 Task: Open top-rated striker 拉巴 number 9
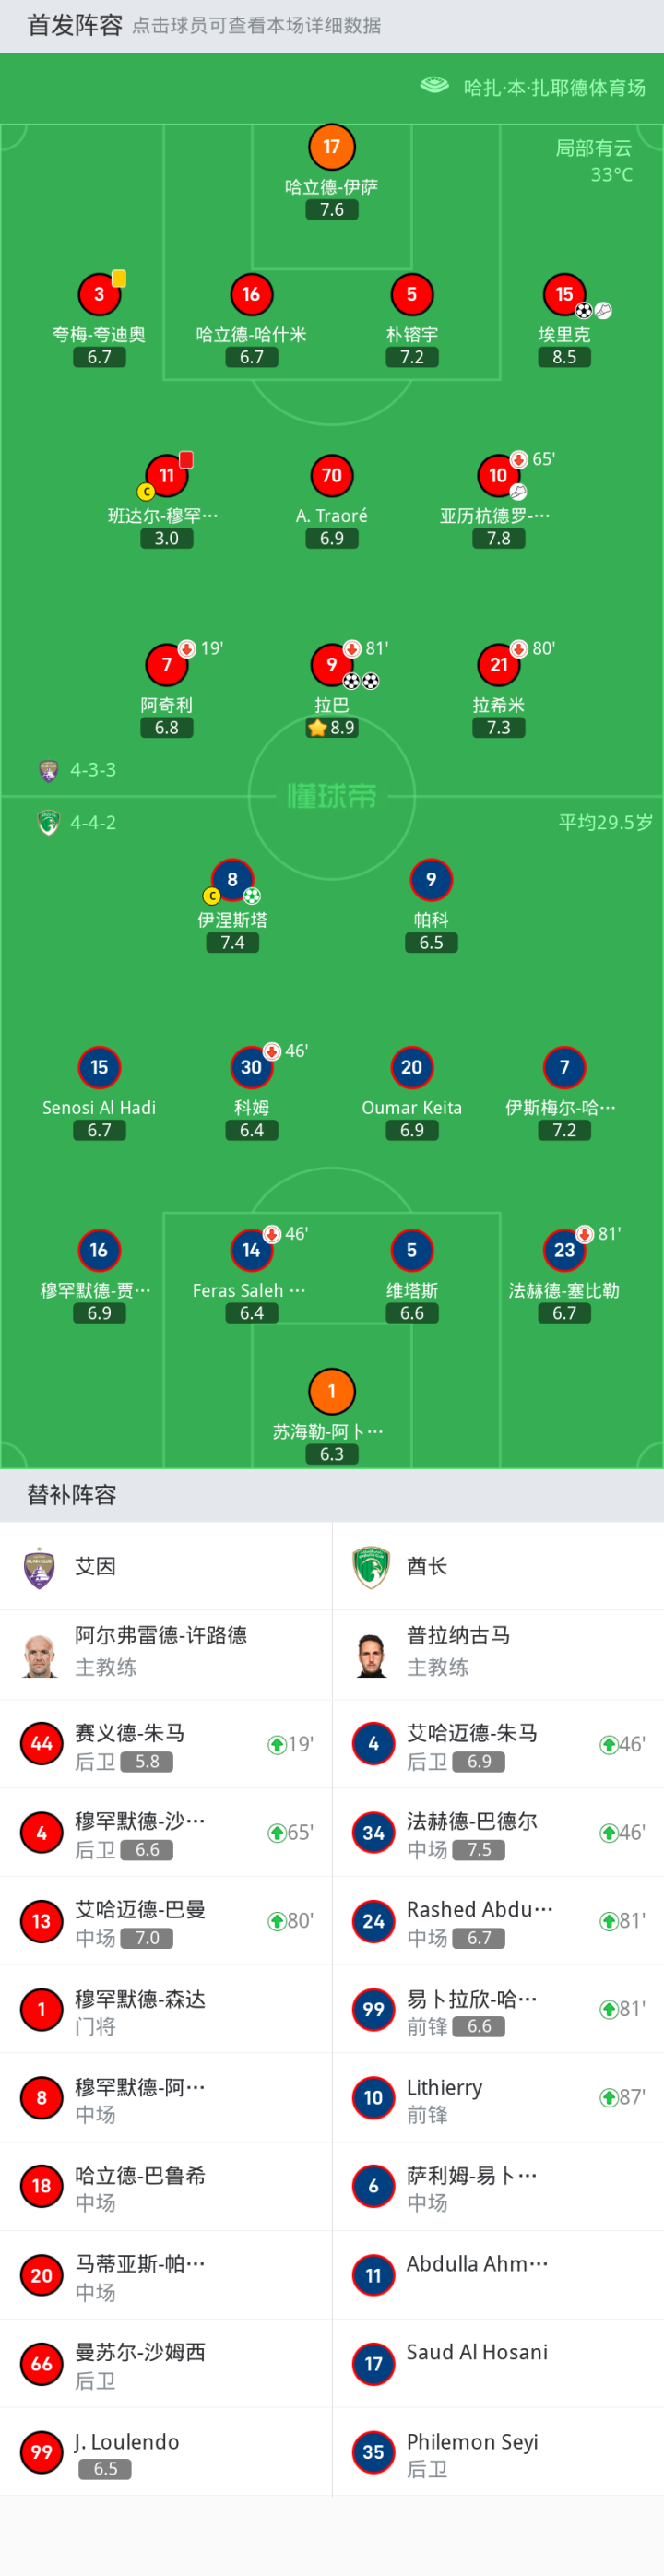(331, 664)
